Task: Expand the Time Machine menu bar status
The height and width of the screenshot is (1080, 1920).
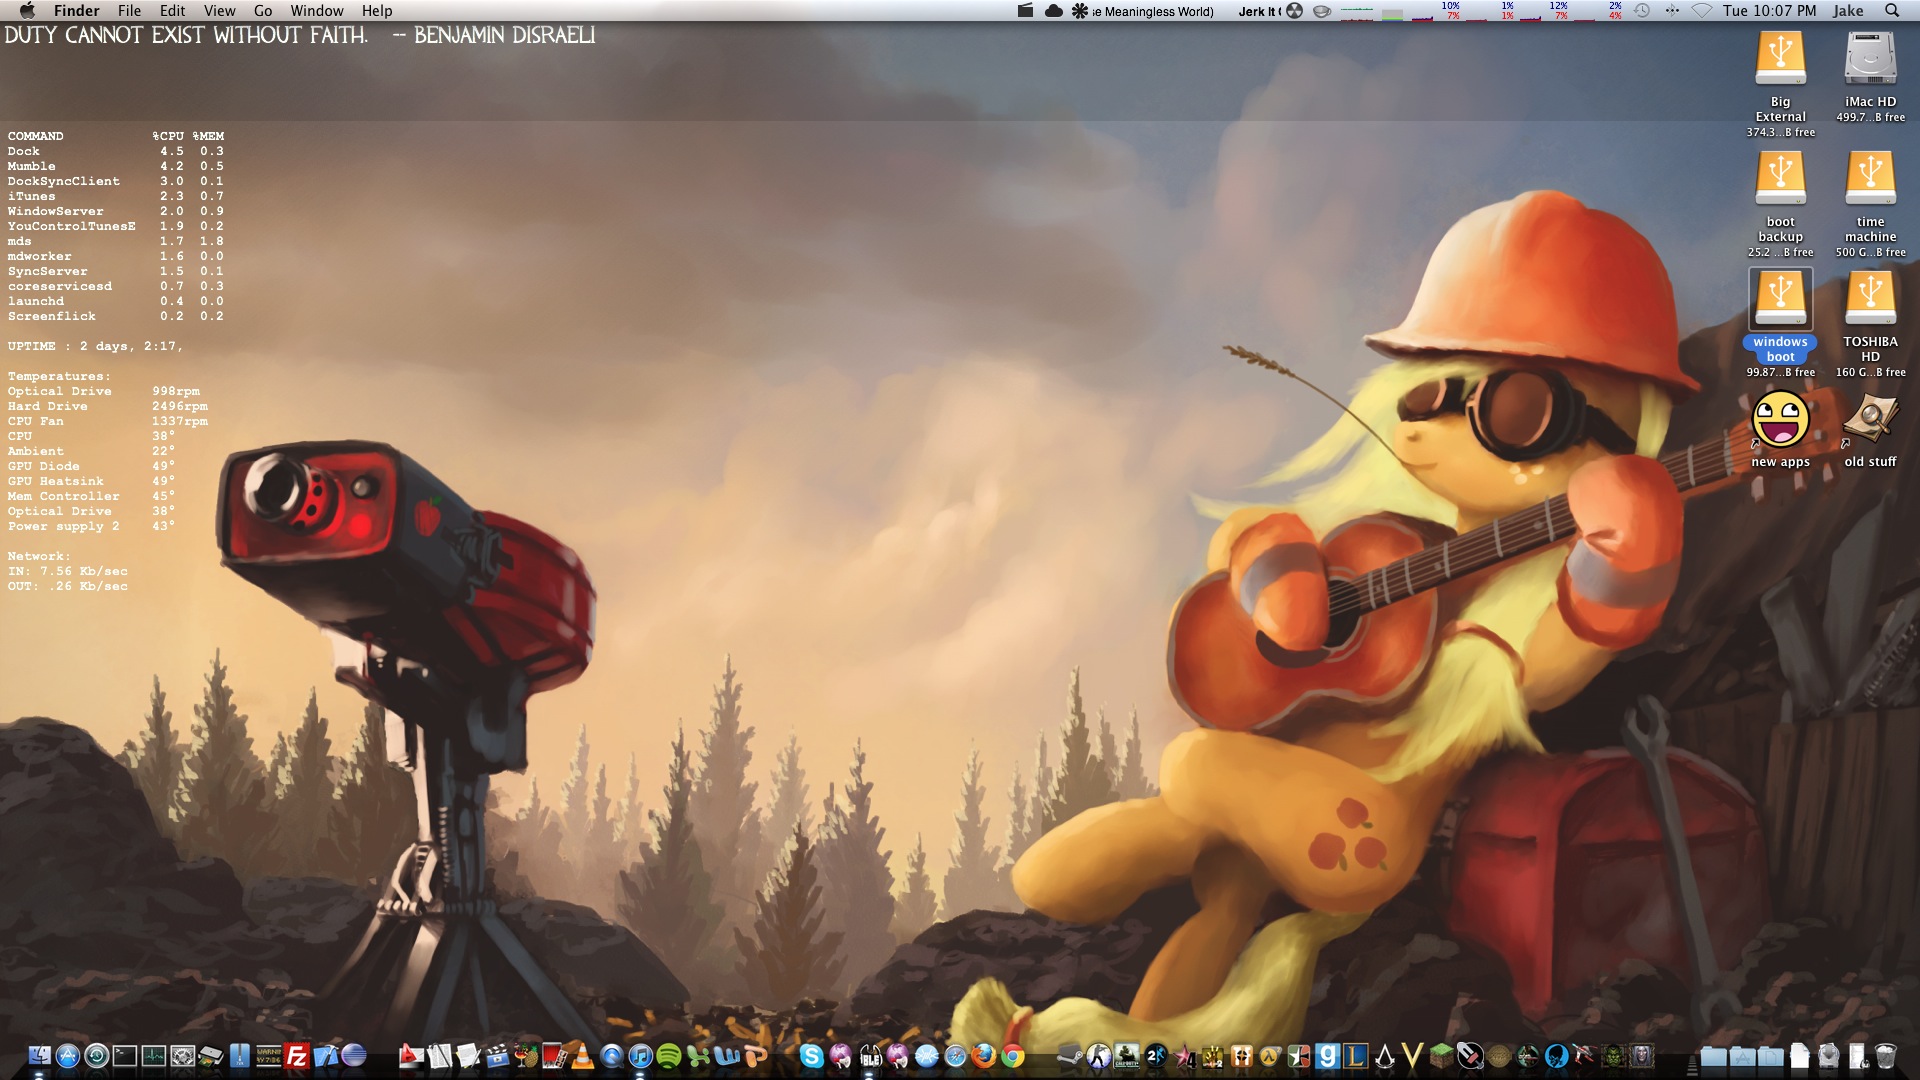Action: [1642, 11]
